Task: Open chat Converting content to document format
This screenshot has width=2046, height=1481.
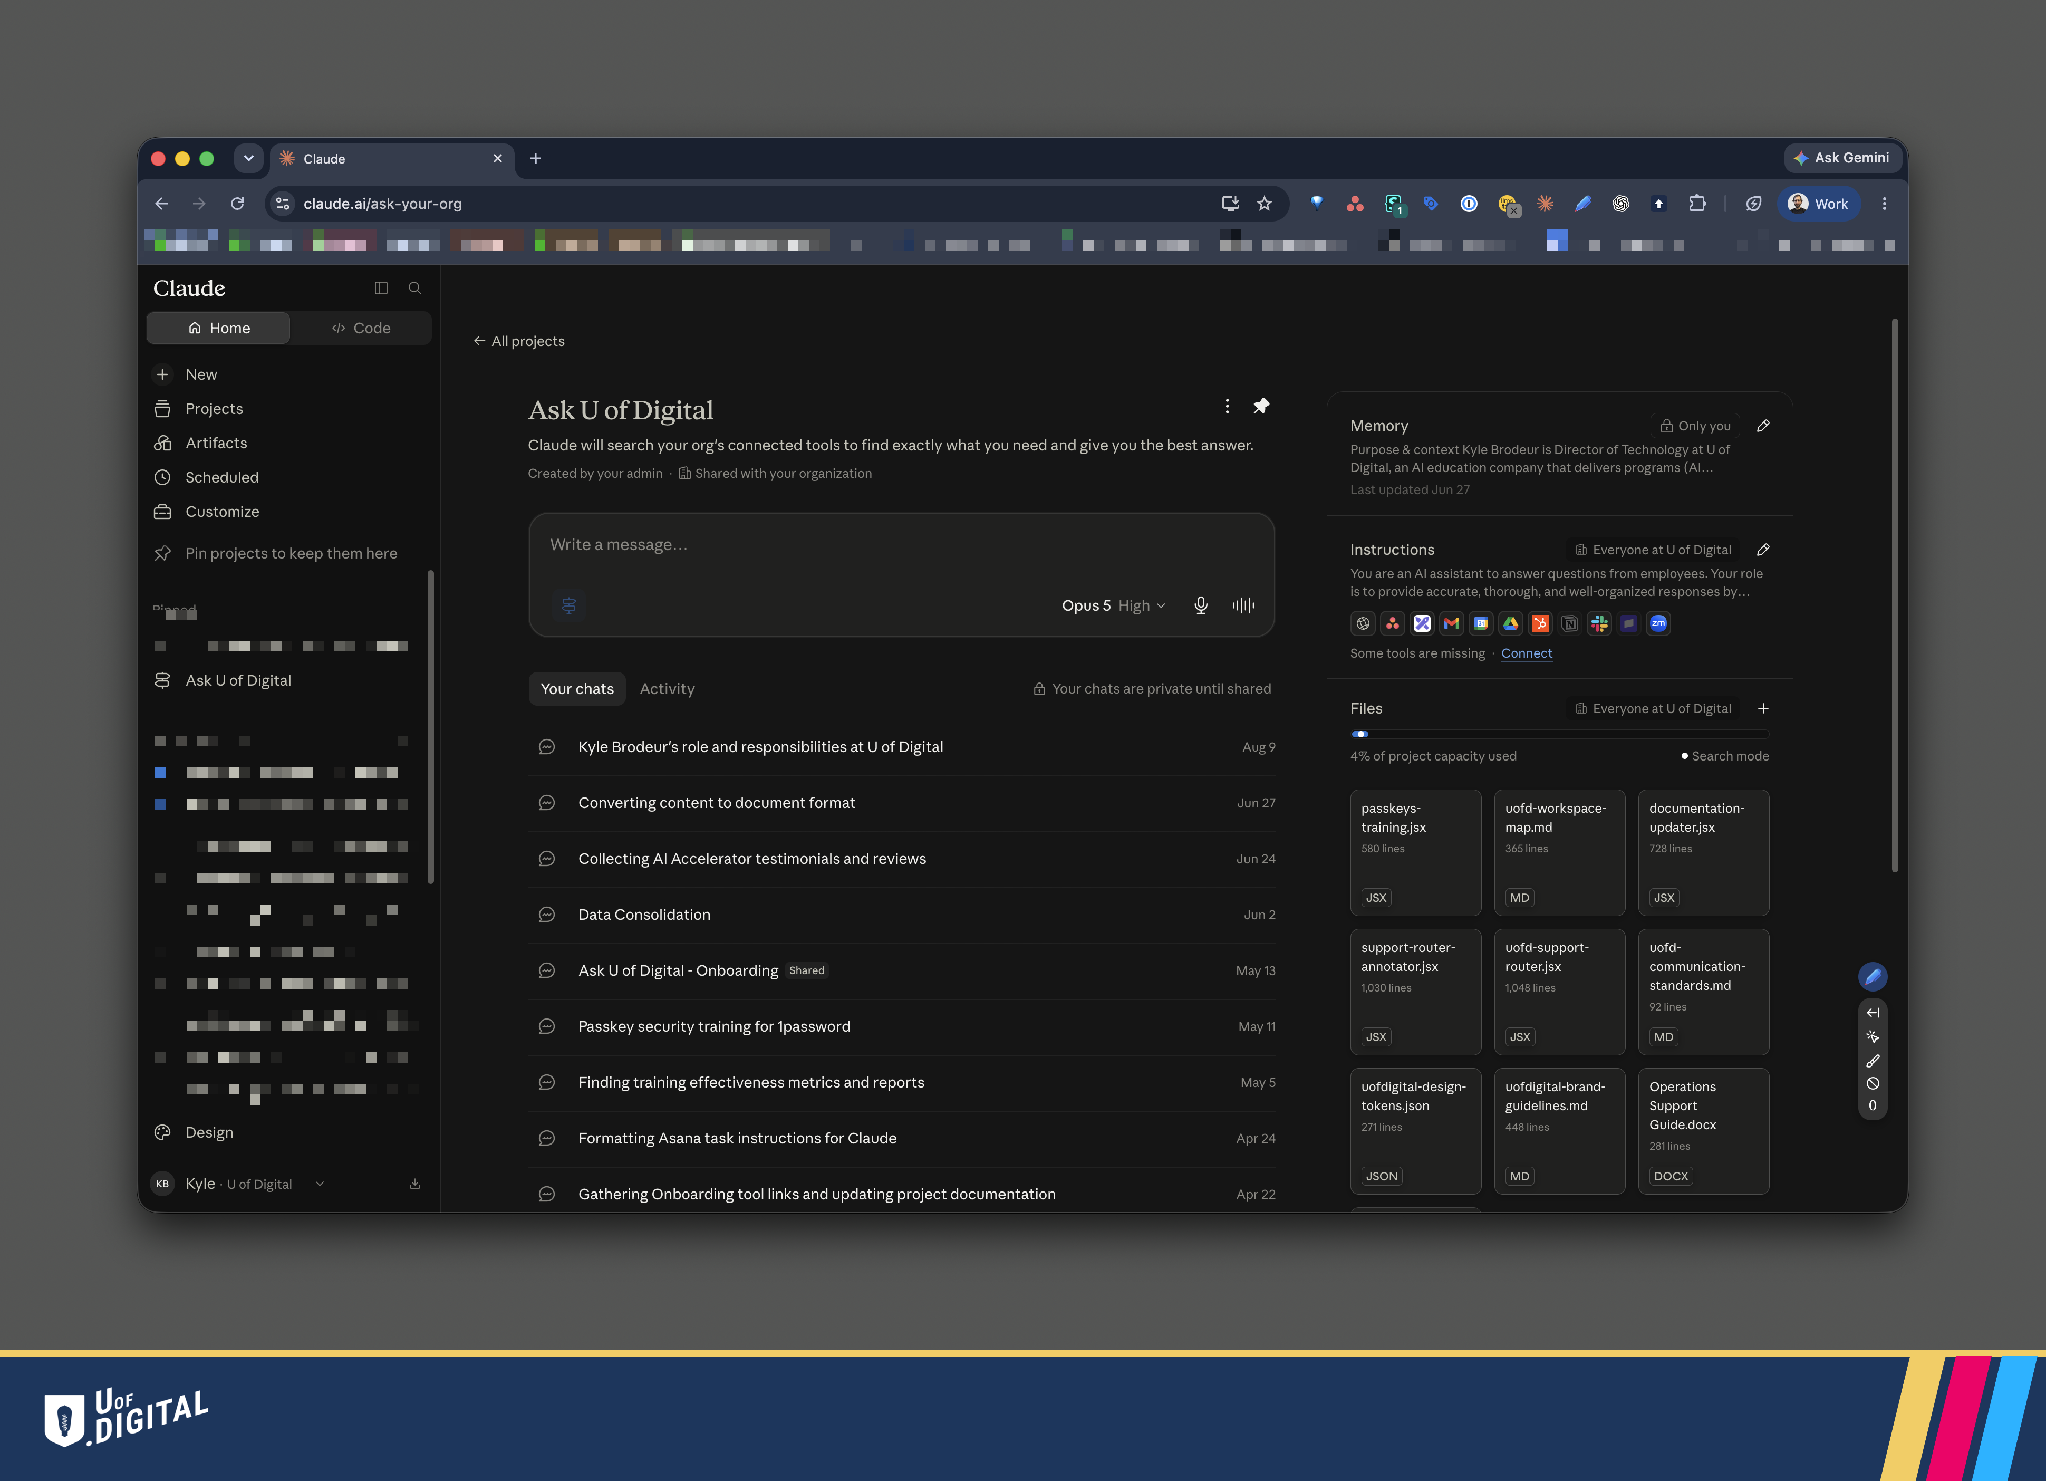Action: click(901, 803)
